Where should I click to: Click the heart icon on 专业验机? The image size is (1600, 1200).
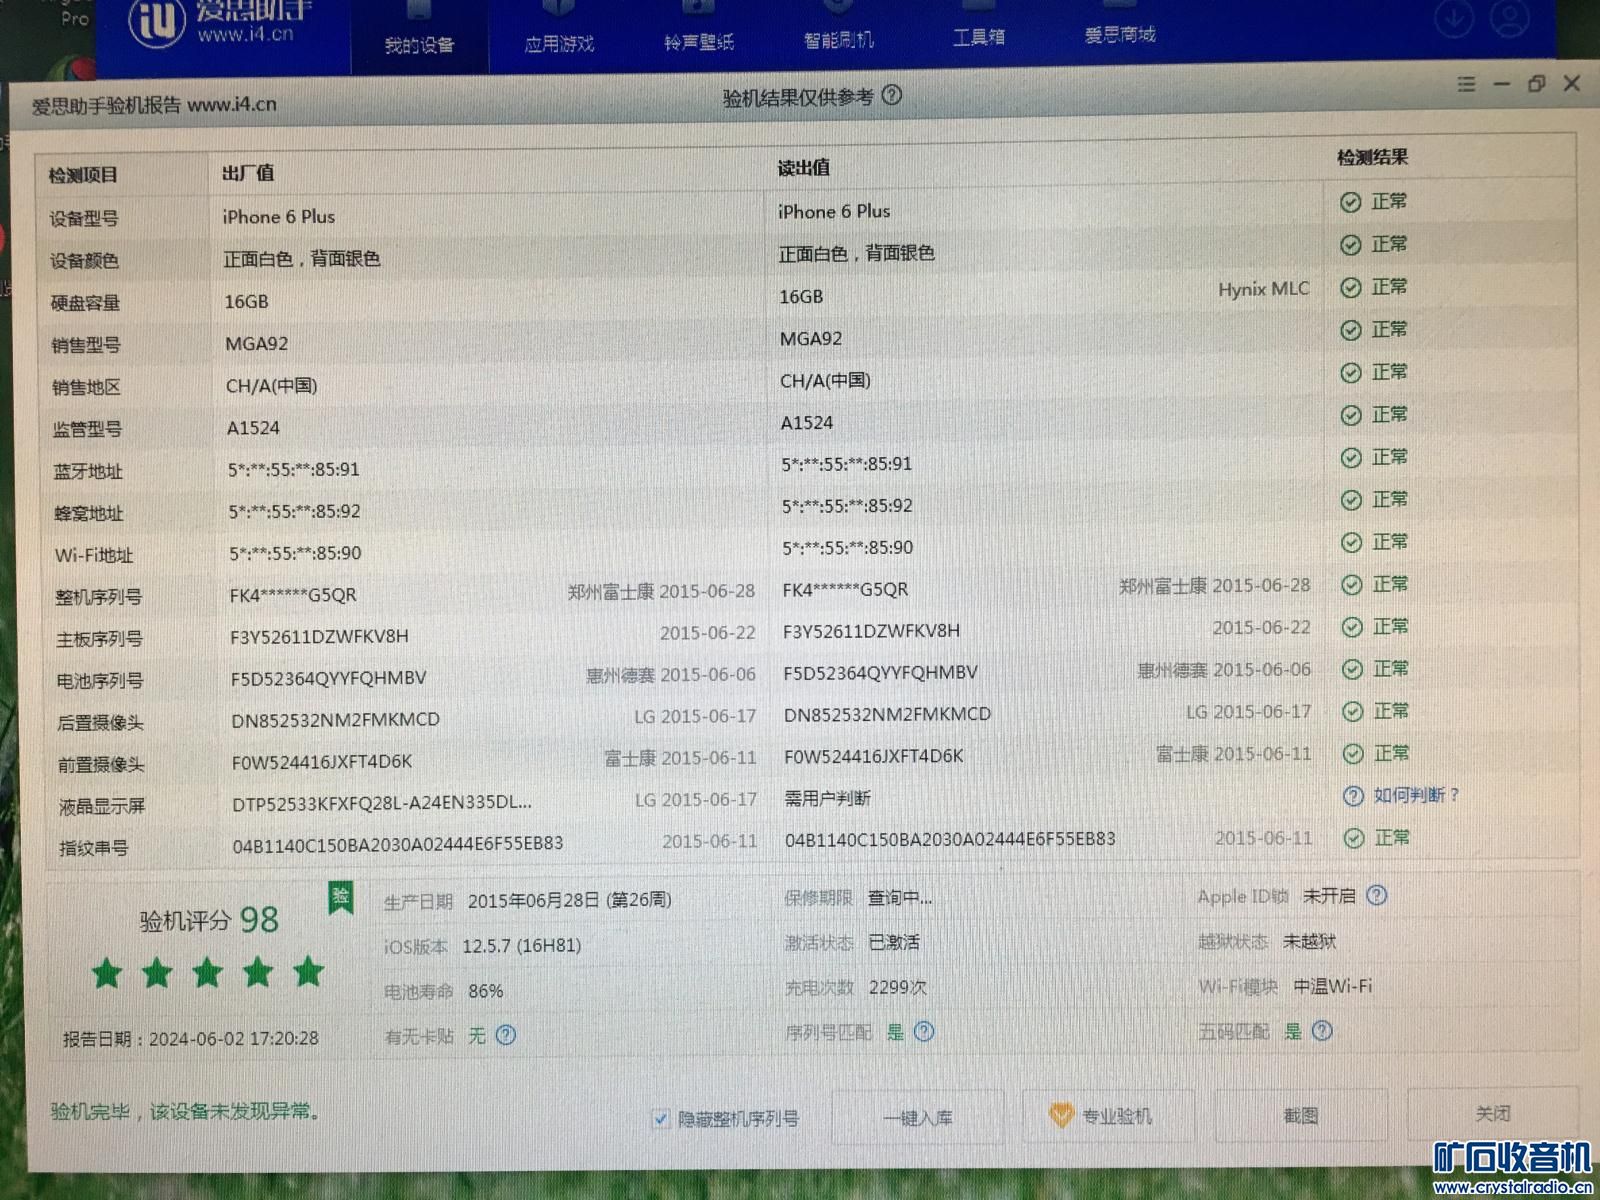1061,1115
